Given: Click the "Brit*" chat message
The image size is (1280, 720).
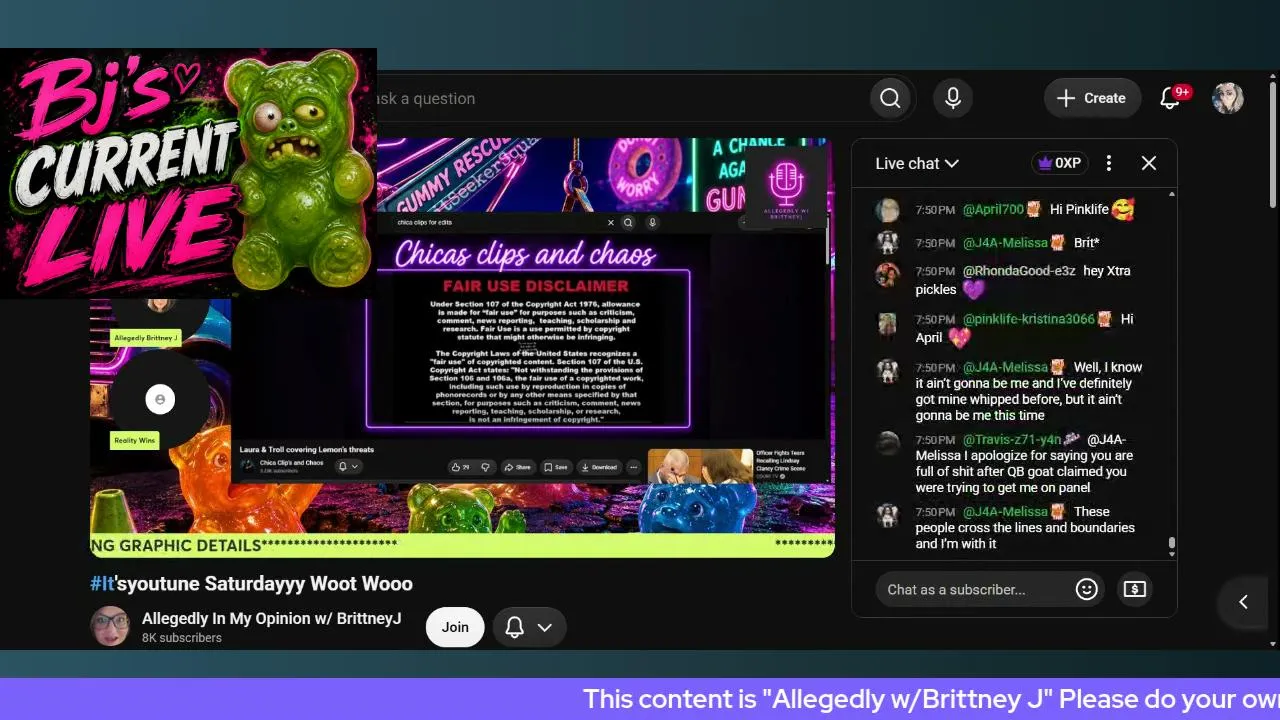Looking at the screenshot, I should click(1086, 242).
